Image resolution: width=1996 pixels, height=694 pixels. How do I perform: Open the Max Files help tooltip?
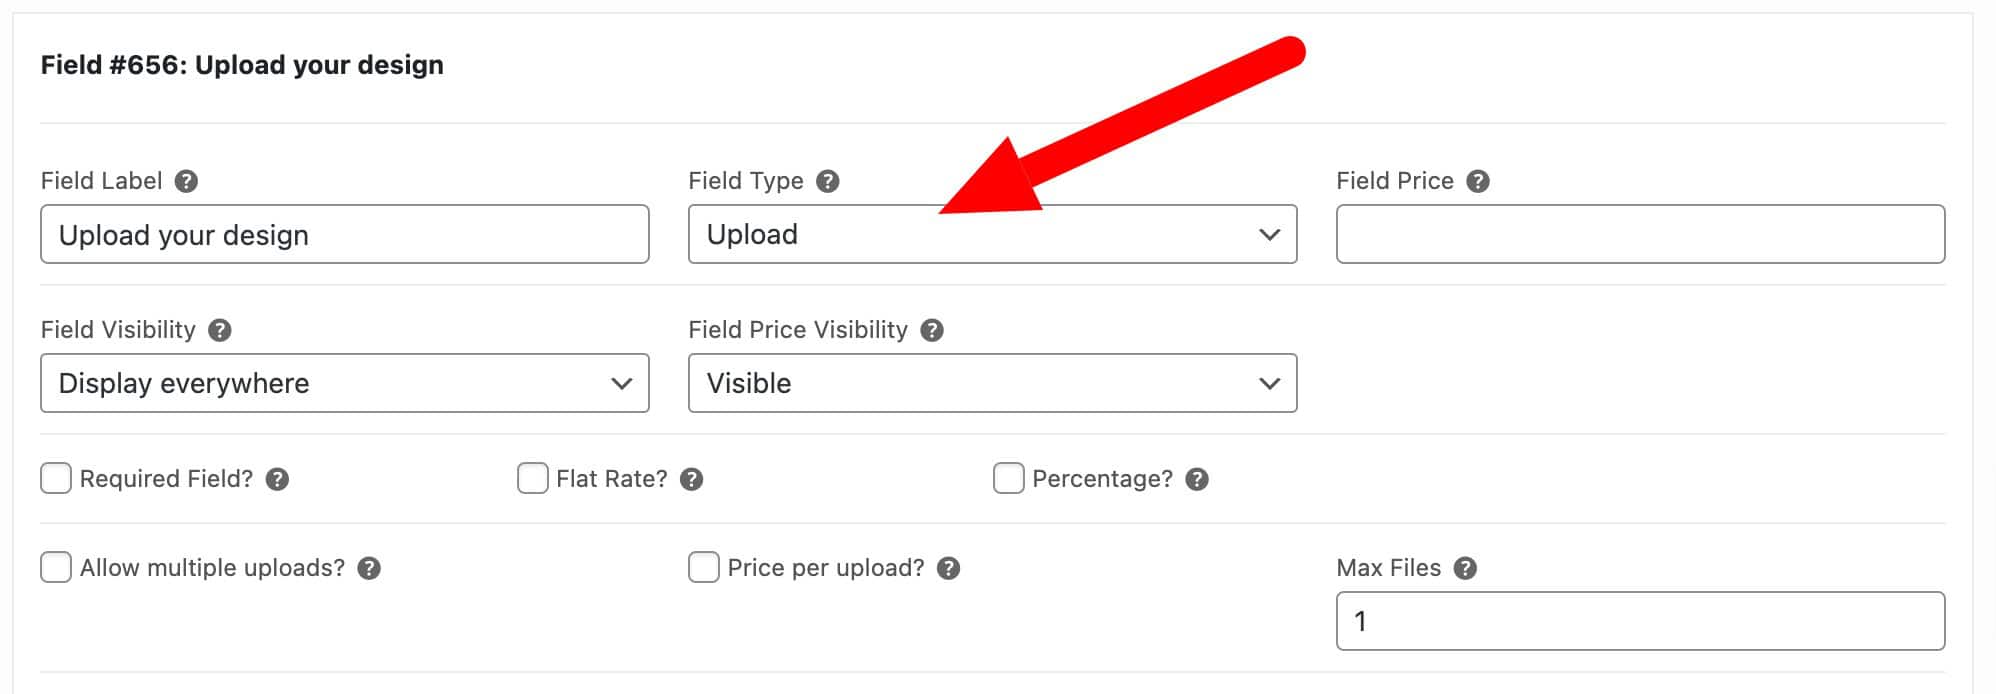[1466, 568]
